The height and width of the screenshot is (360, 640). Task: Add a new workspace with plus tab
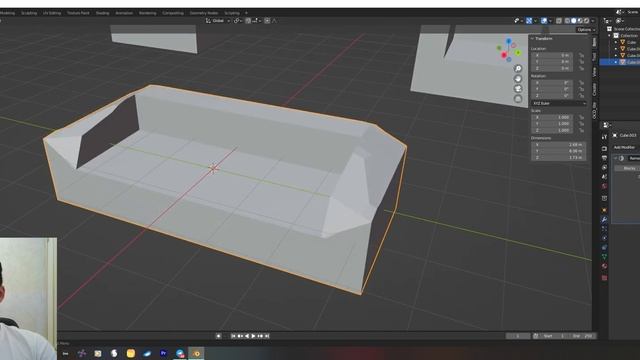246,13
